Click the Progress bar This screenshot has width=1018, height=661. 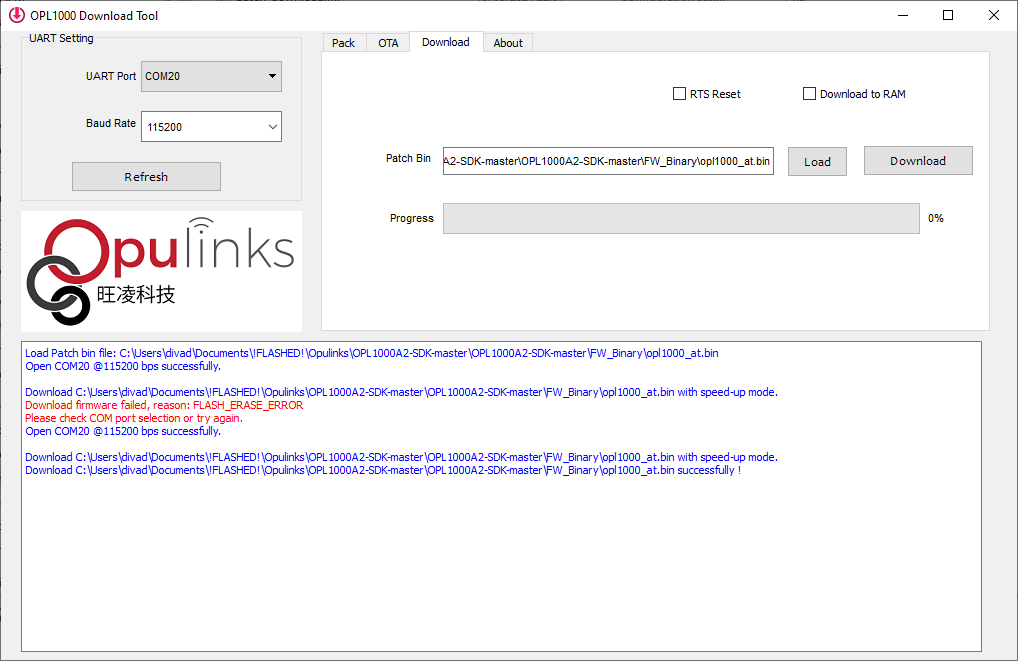[x=681, y=218]
